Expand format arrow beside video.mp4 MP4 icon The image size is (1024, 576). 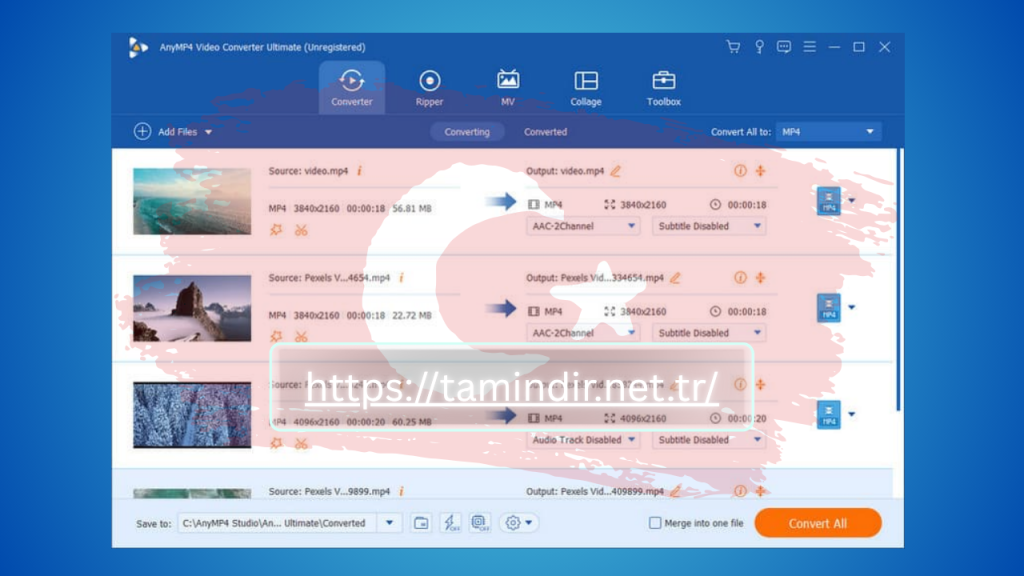click(852, 200)
